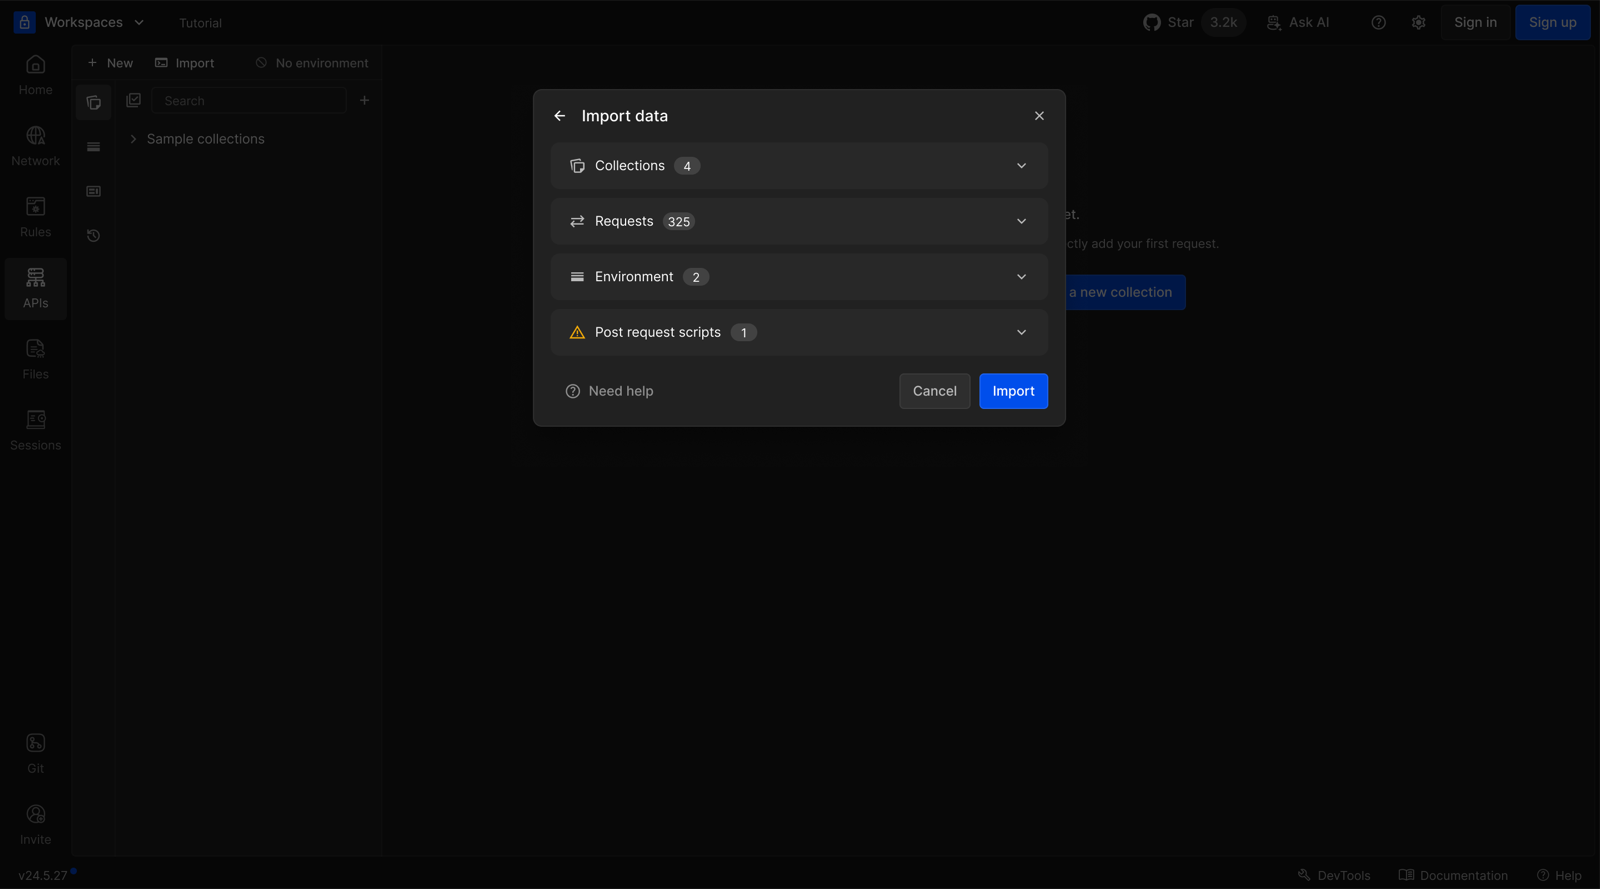
Task: Open Invite in the sidebar
Action: click(x=35, y=825)
